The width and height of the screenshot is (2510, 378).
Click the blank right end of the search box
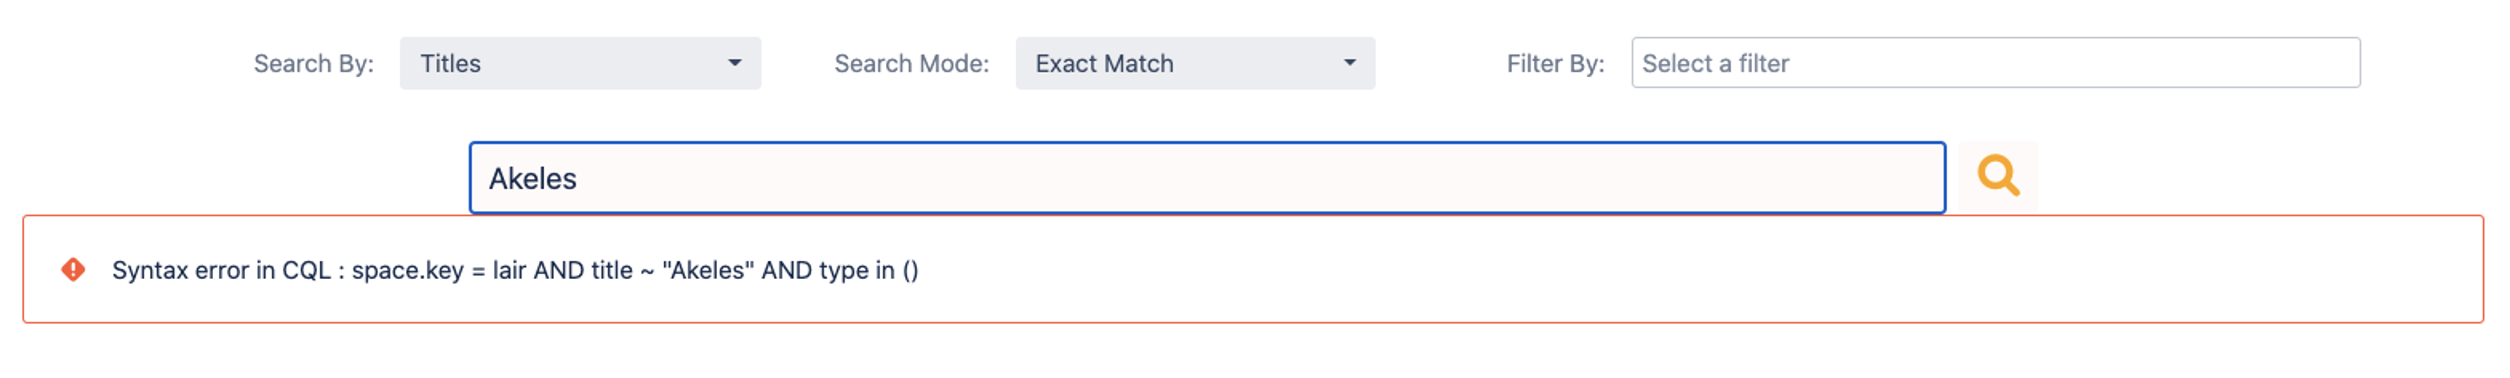point(1700,178)
